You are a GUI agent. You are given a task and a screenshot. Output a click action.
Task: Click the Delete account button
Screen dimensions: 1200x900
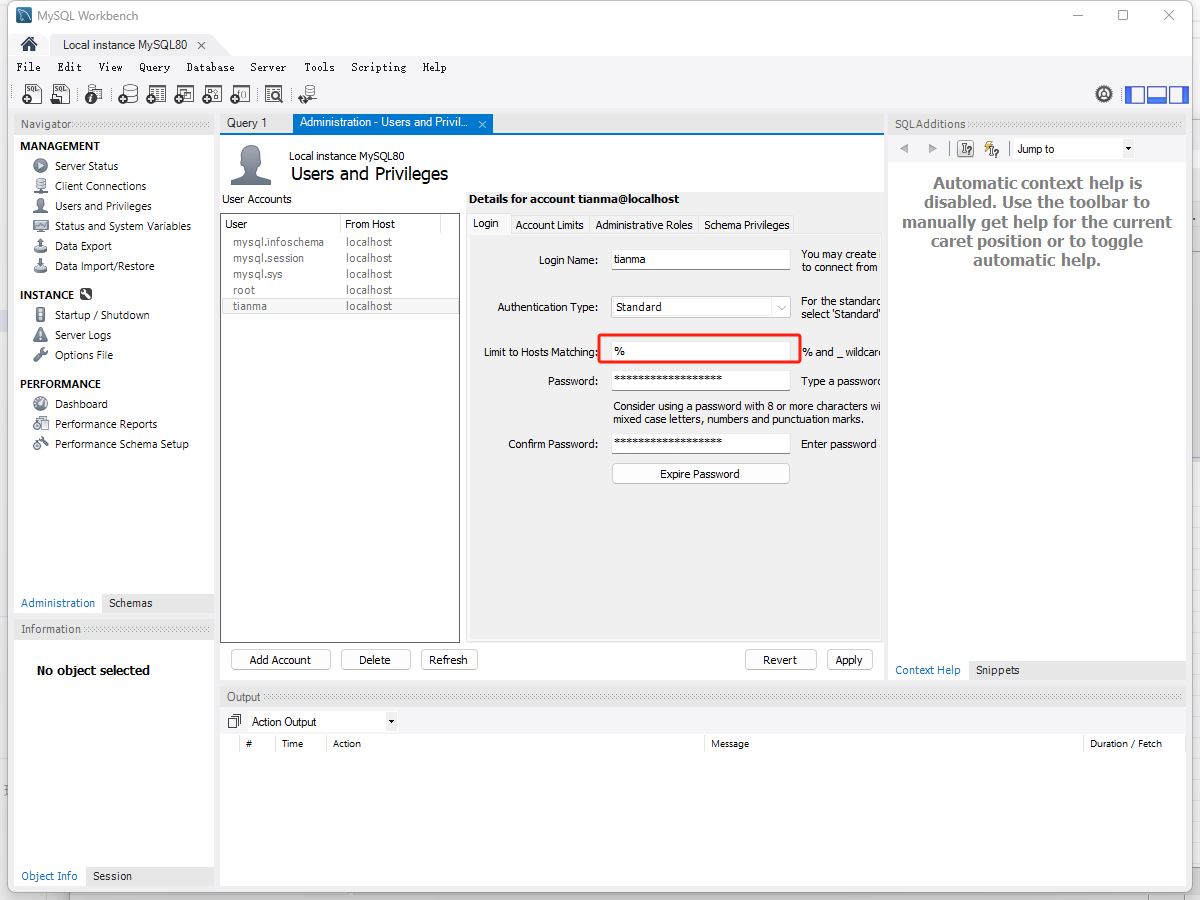point(375,660)
